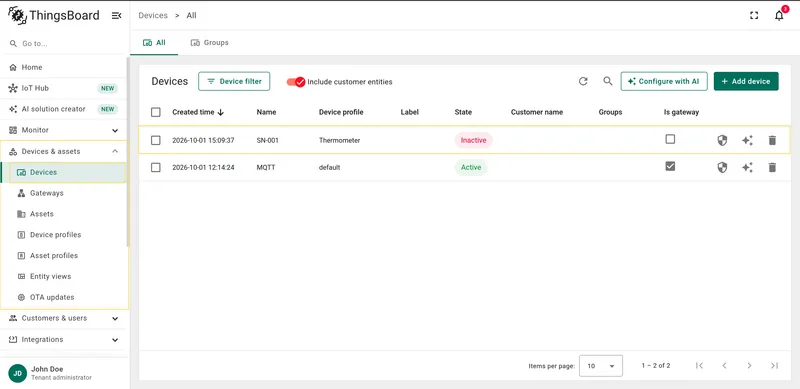Open Device profiles in sidebar
The image size is (800, 389).
pyautogui.click(x=64, y=235)
